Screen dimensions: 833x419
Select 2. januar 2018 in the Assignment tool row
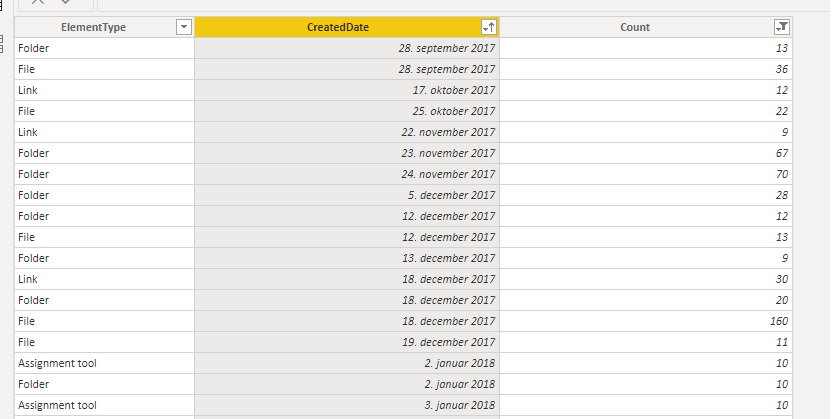347,363
